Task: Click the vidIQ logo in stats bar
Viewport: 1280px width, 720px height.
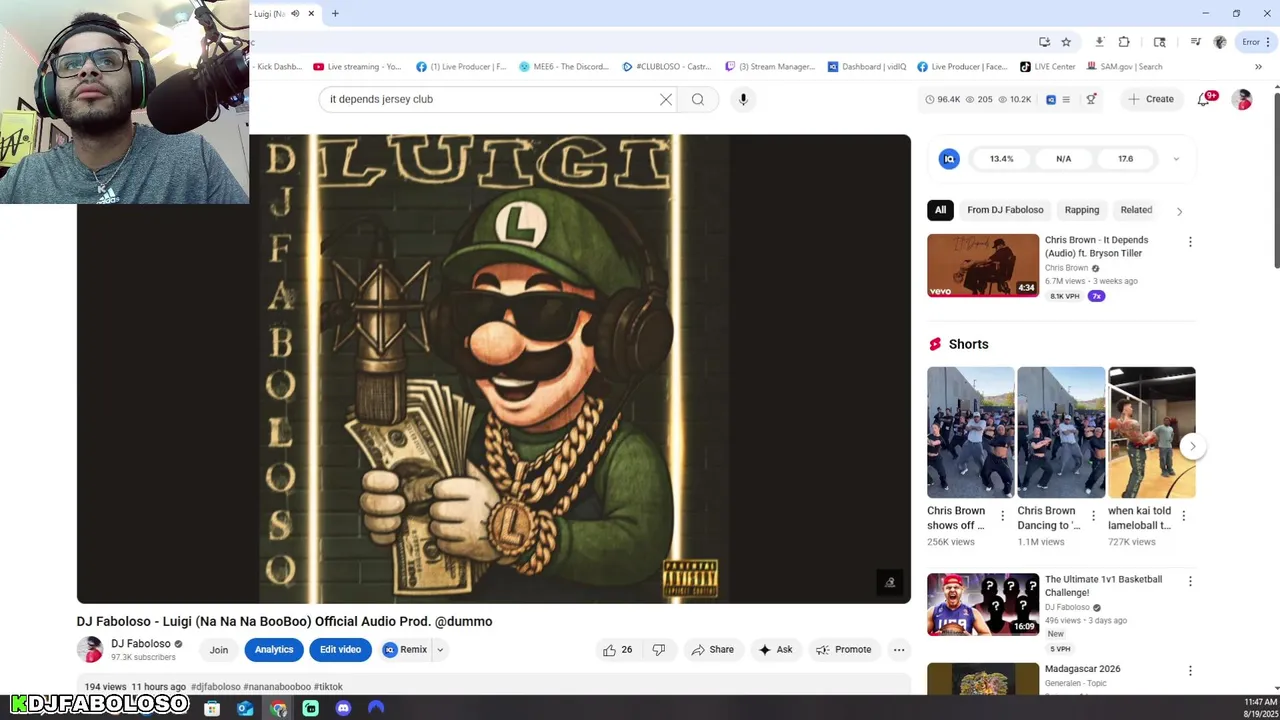Action: click(x=1051, y=99)
